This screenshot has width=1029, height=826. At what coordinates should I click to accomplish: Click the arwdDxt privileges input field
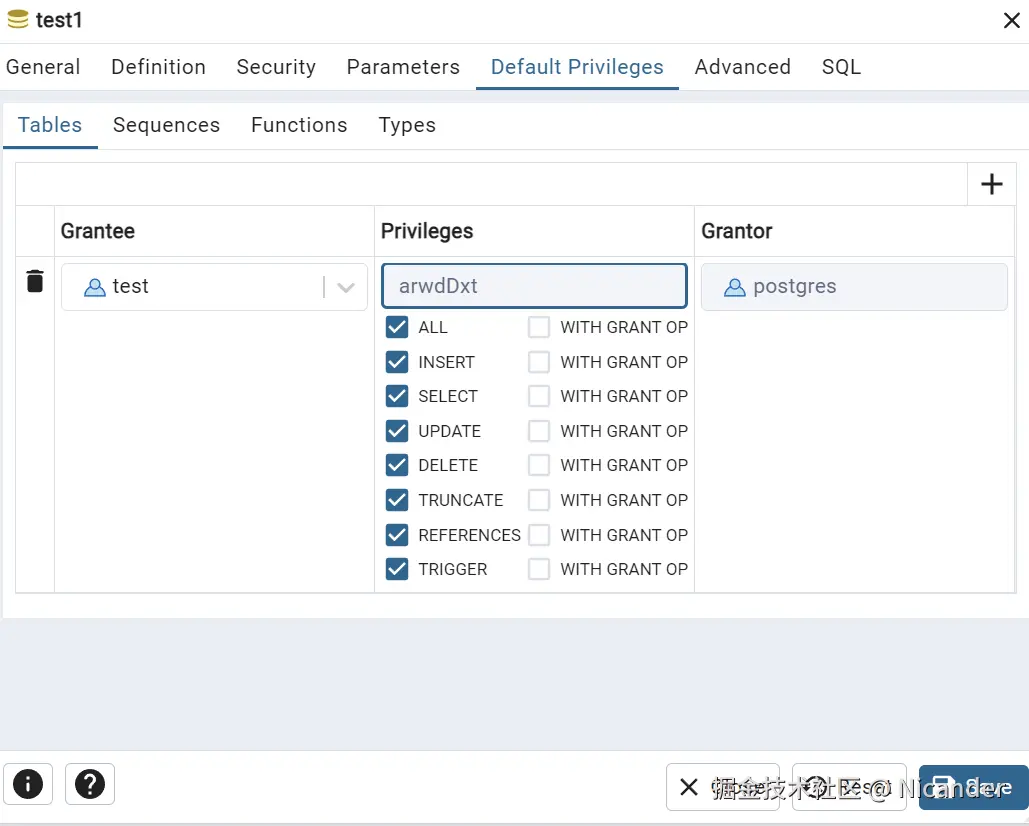pyautogui.click(x=534, y=286)
